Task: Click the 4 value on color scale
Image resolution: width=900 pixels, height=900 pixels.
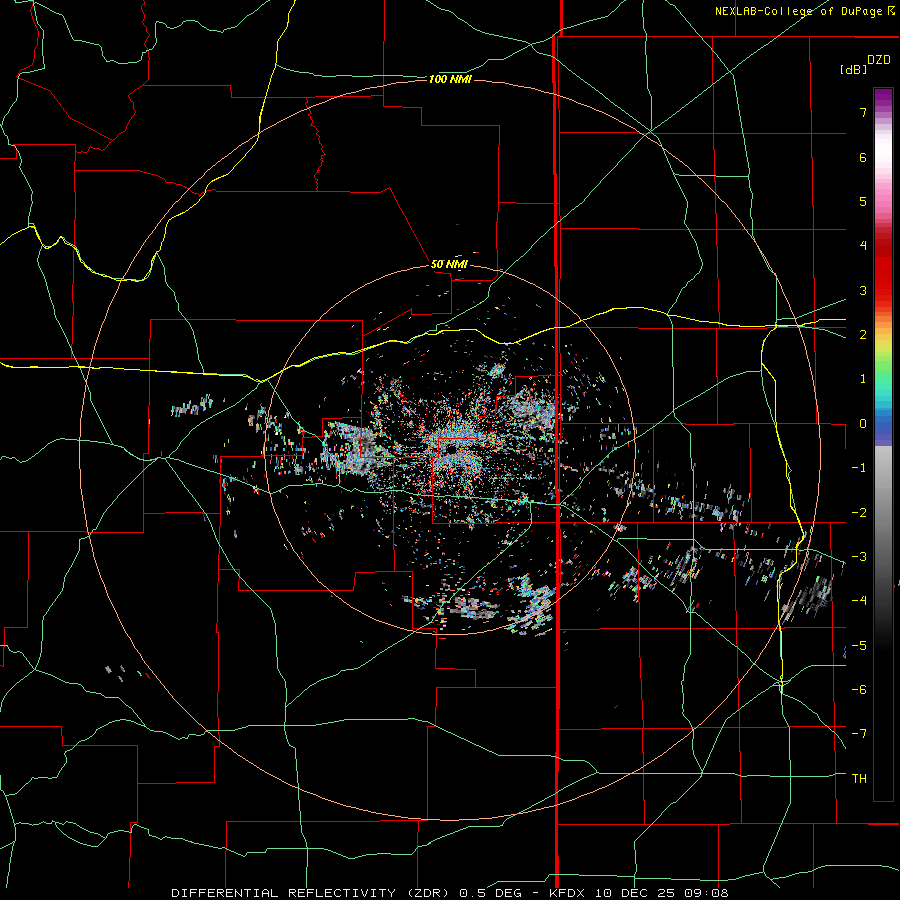Action: point(863,246)
